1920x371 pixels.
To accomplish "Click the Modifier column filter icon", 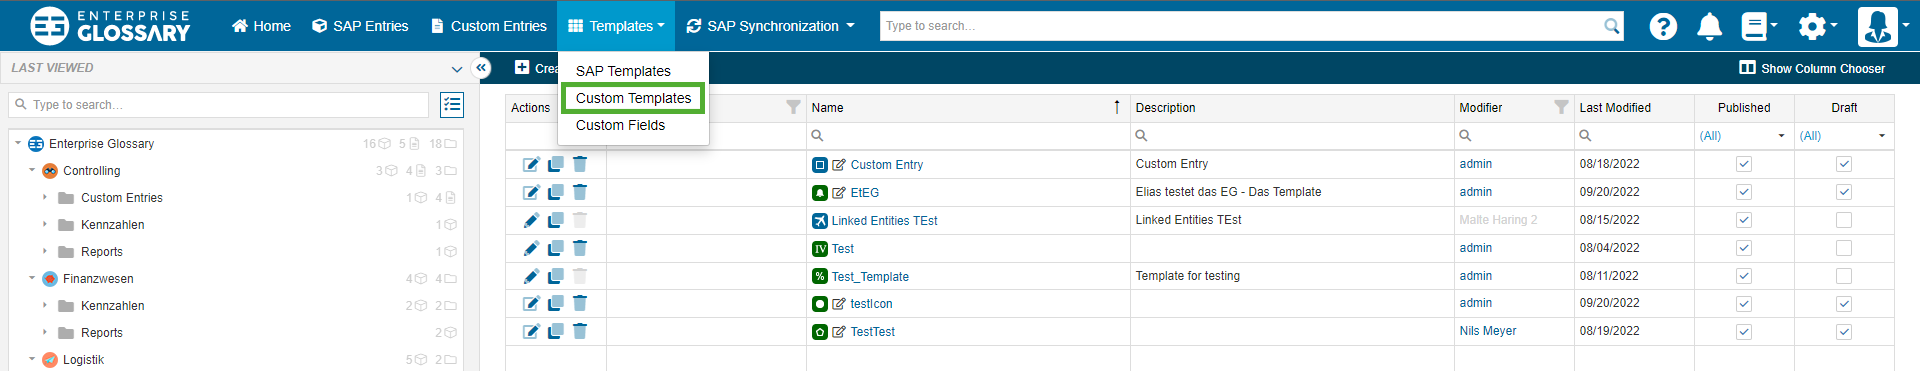I will click(x=1561, y=107).
